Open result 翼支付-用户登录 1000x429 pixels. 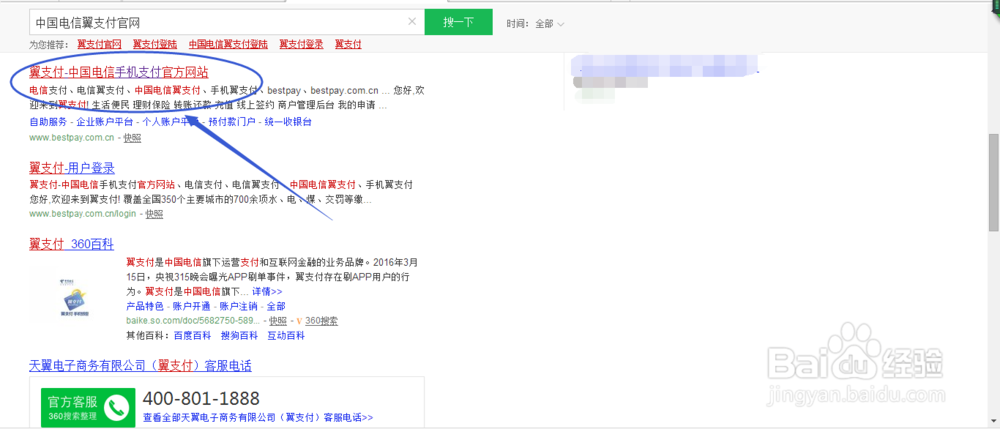point(72,168)
